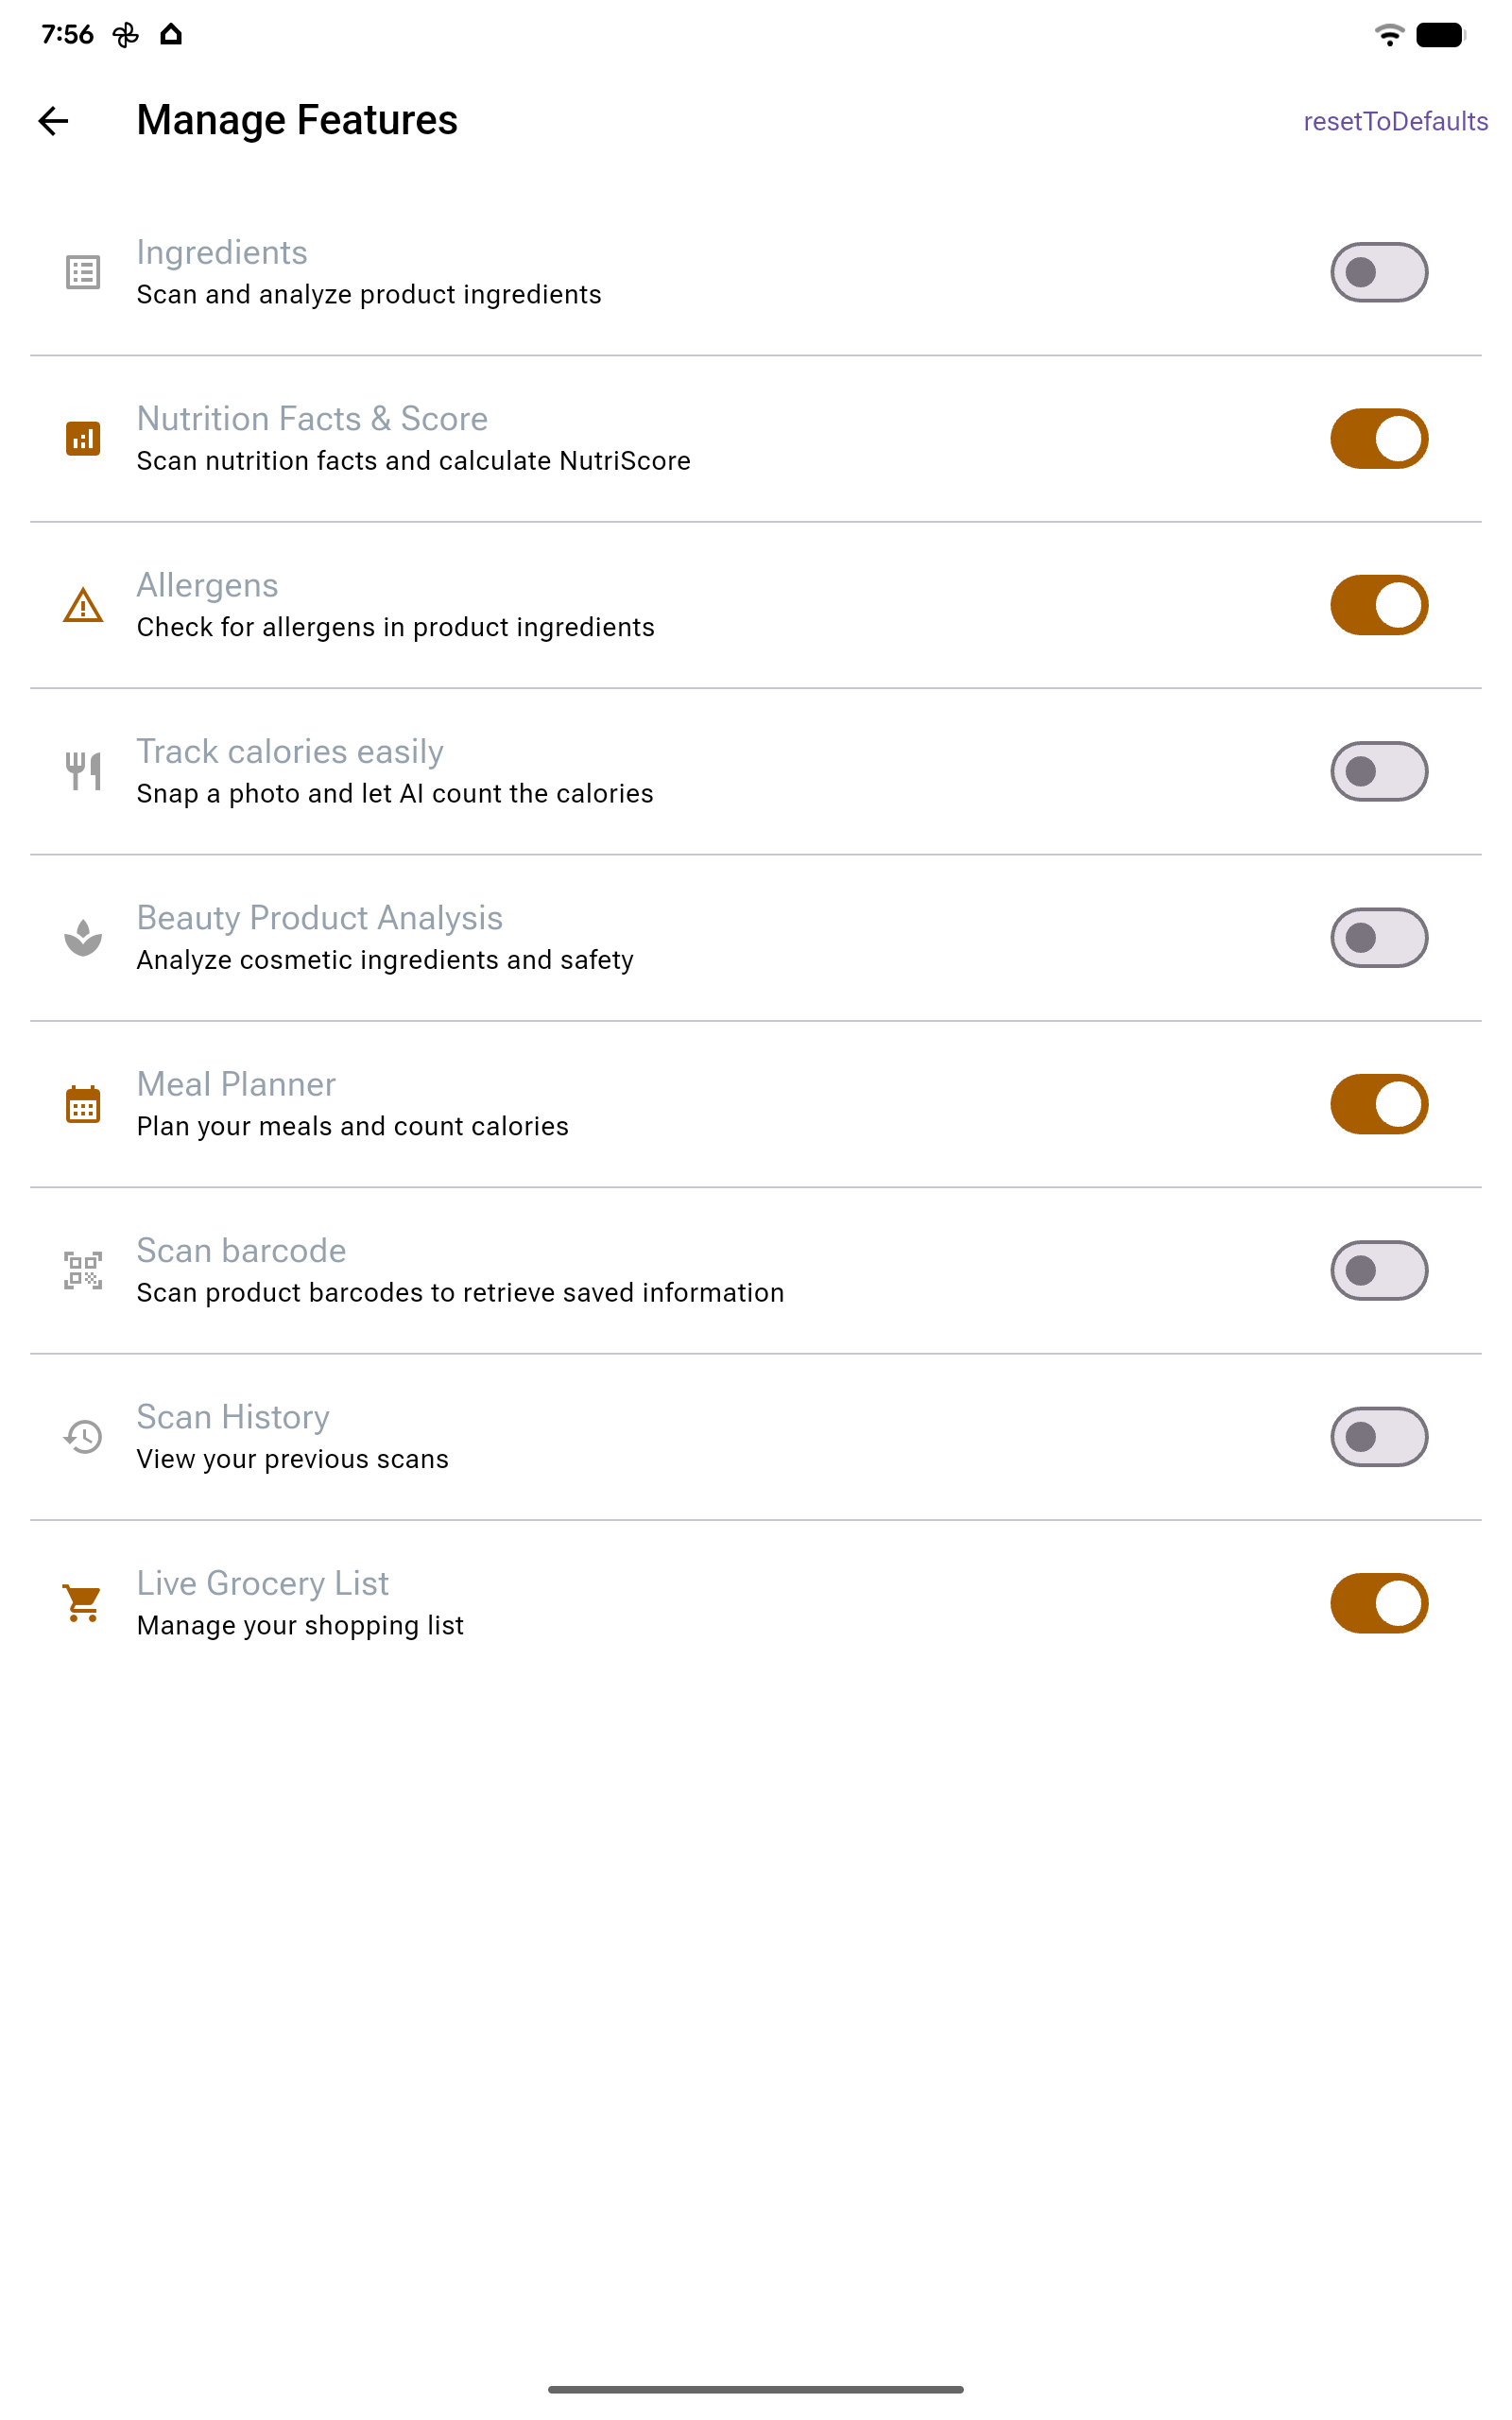Screen dimensions: 1512x2420
Task: Toggle Beauty Product Analysis on
Action: pos(1380,937)
